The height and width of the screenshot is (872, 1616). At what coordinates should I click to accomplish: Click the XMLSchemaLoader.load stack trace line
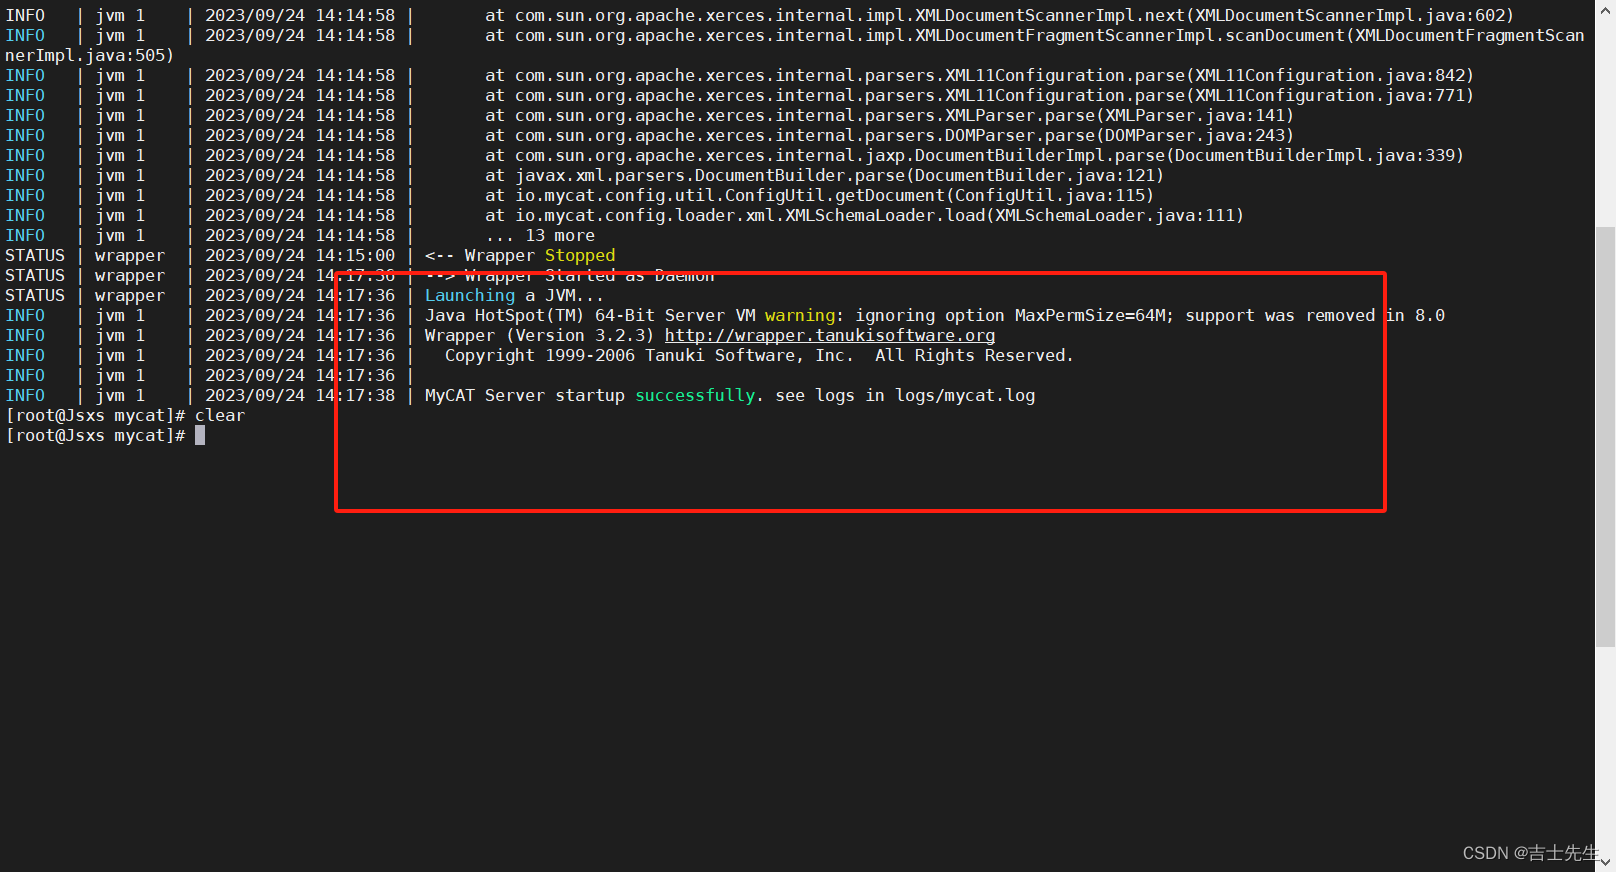864,216
